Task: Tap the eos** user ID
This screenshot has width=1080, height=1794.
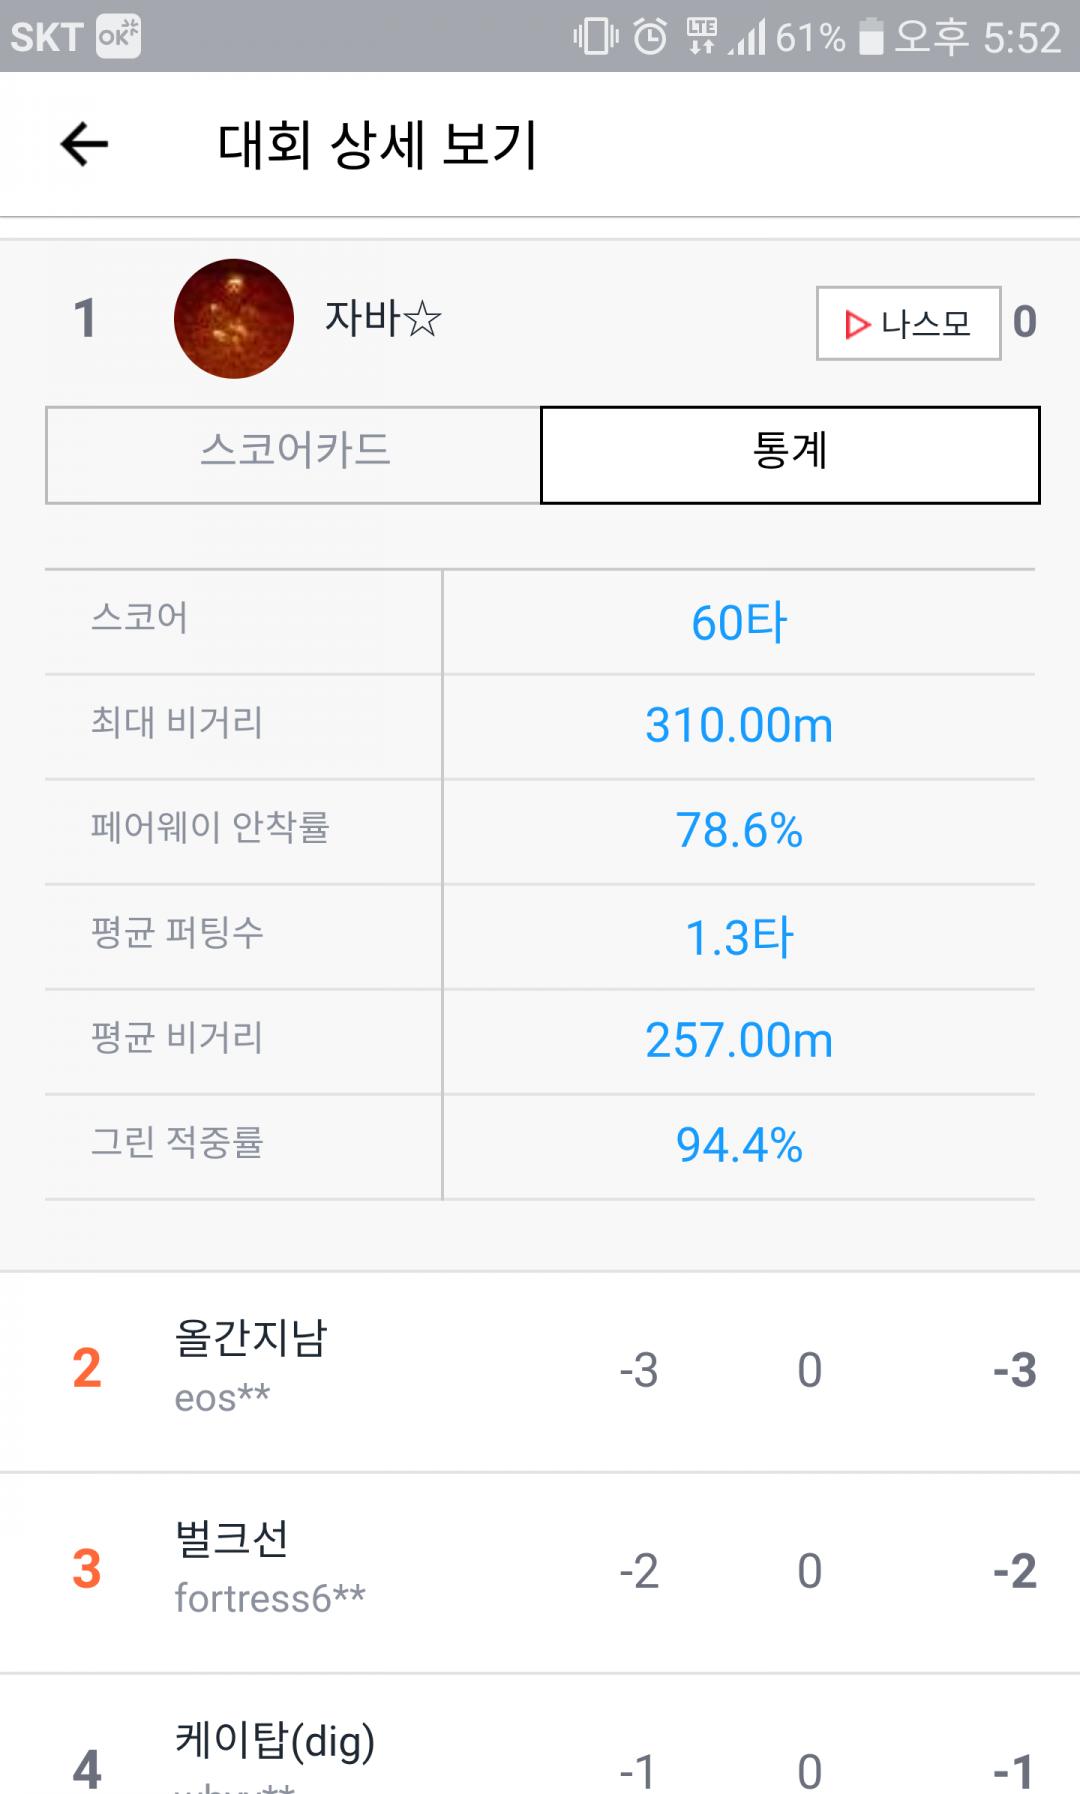Action: click(x=222, y=1398)
